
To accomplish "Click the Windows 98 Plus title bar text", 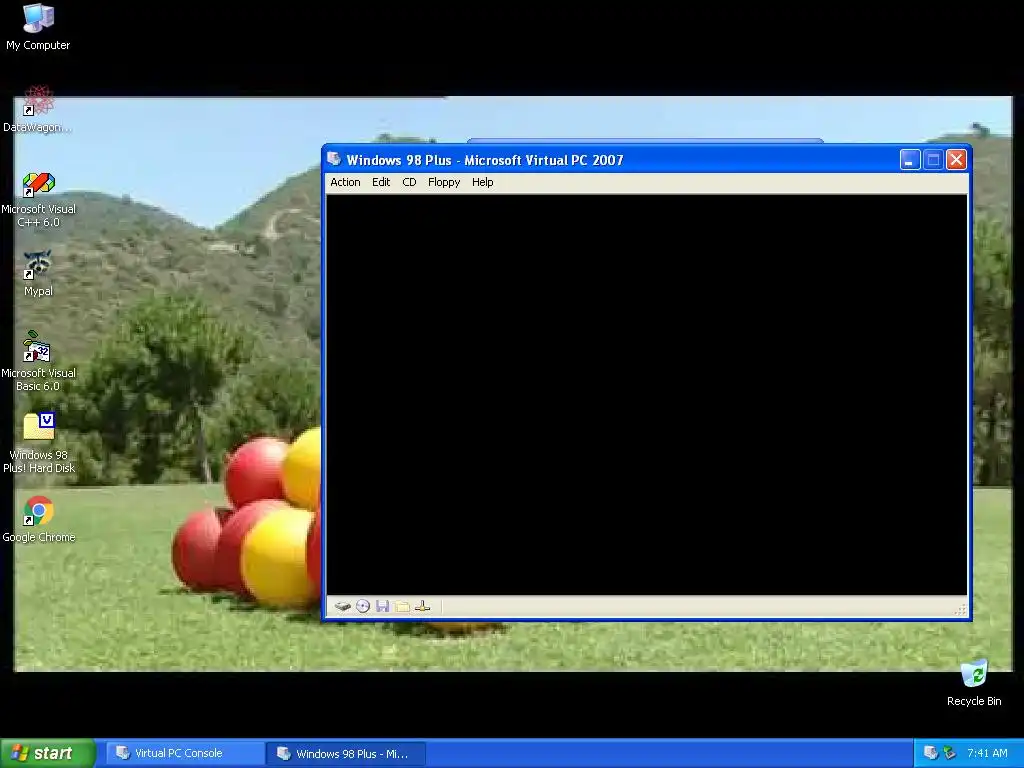I will click(x=485, y=160).
